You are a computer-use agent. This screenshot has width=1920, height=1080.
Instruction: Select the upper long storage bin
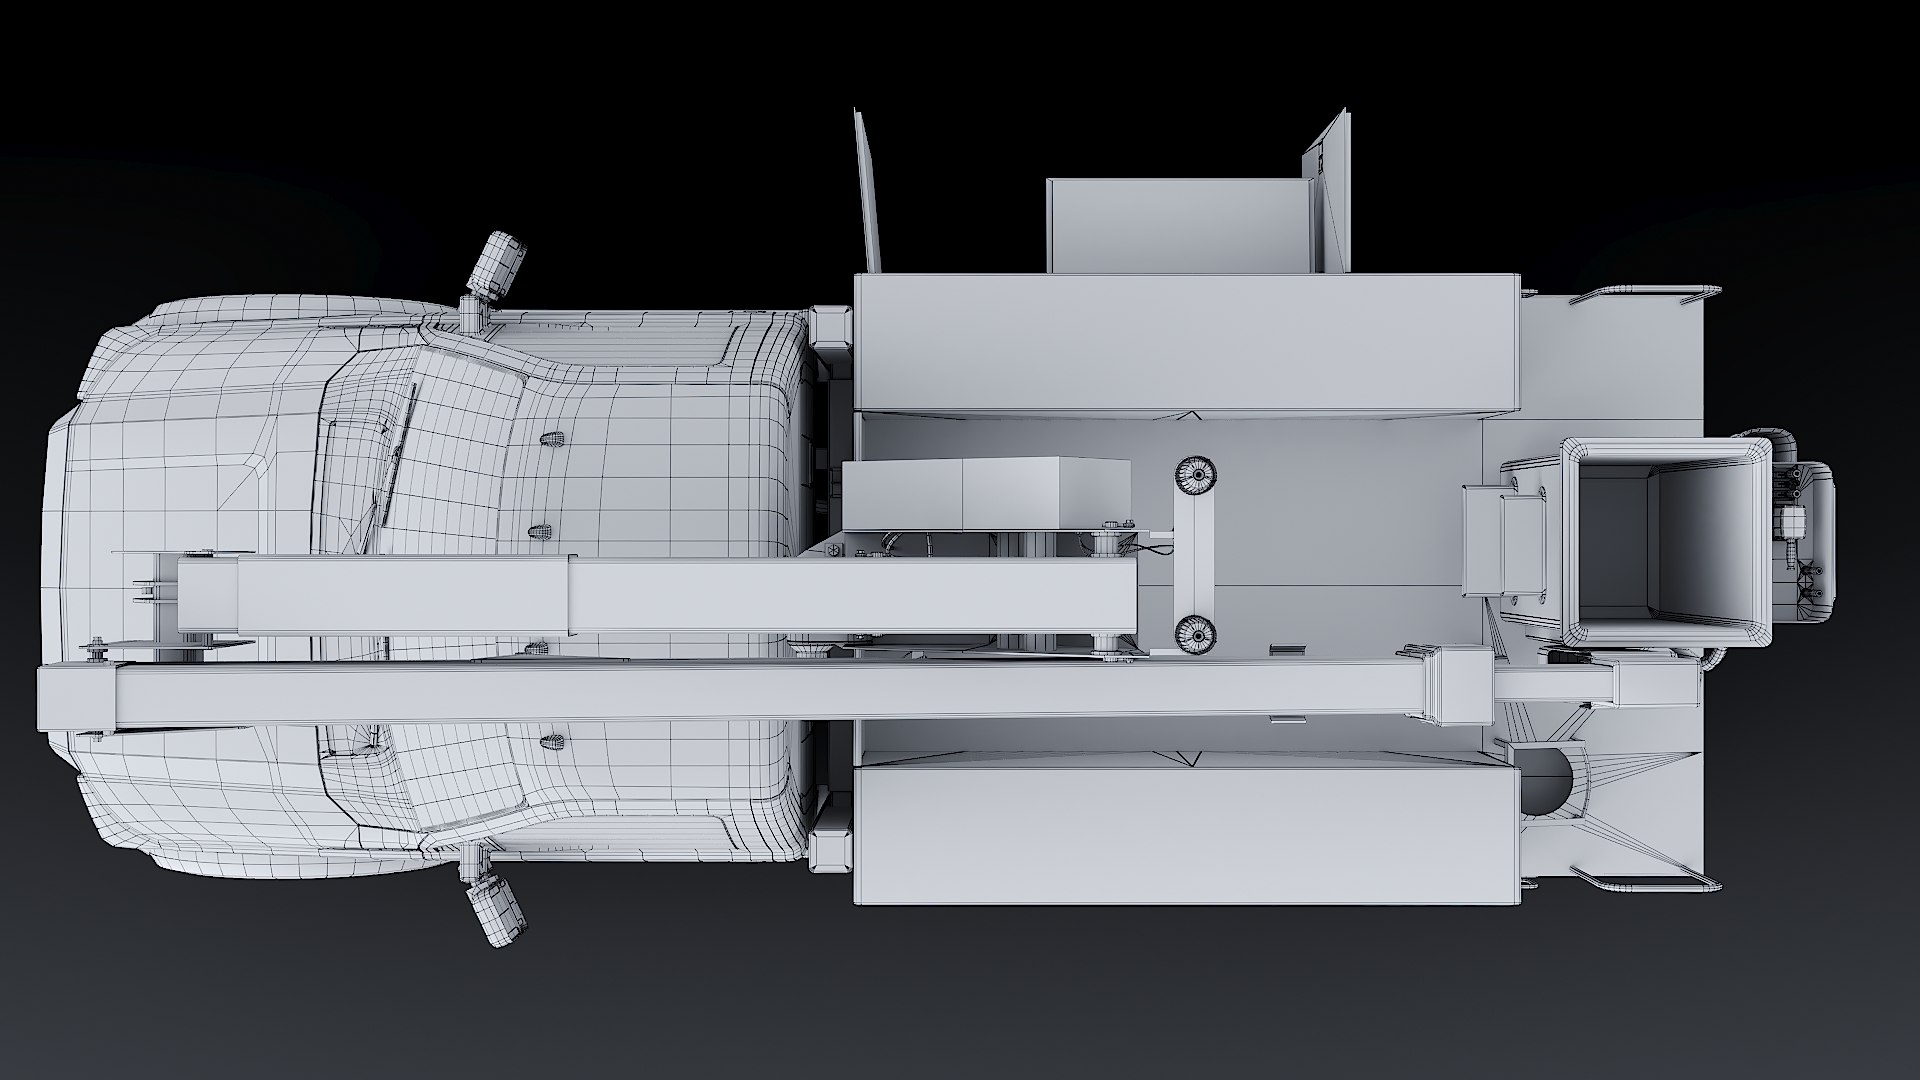[x=1188, y=342]
